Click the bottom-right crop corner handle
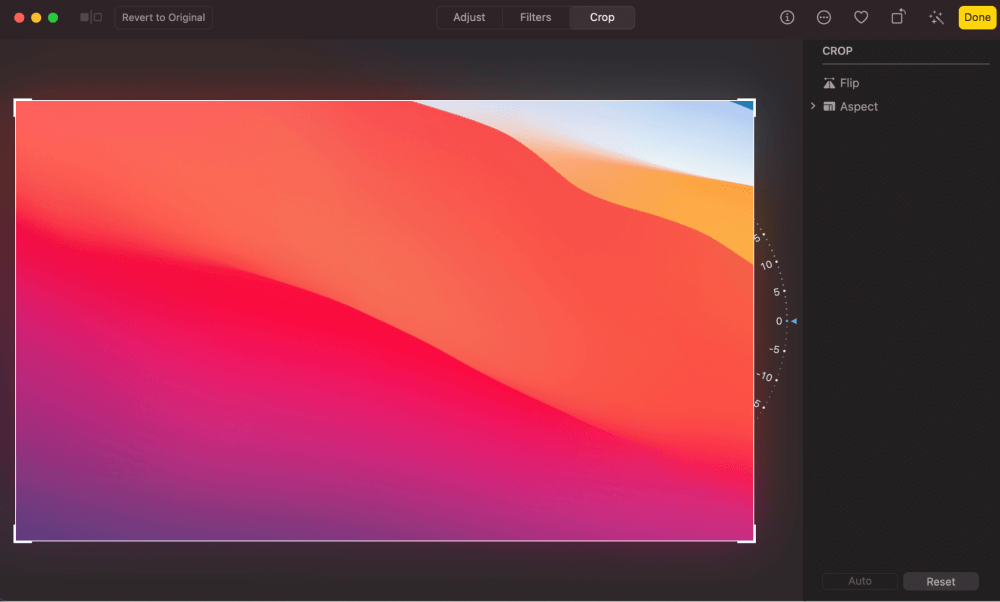This screenshot has width=1000, height=602. coord(752,539)
